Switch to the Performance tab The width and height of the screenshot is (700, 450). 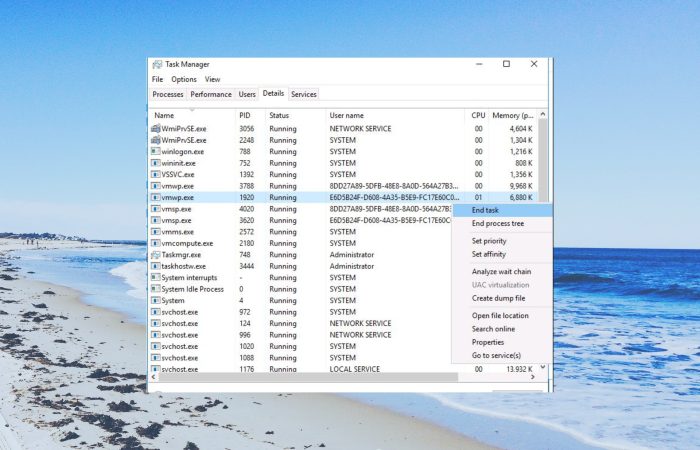(211, 94)
